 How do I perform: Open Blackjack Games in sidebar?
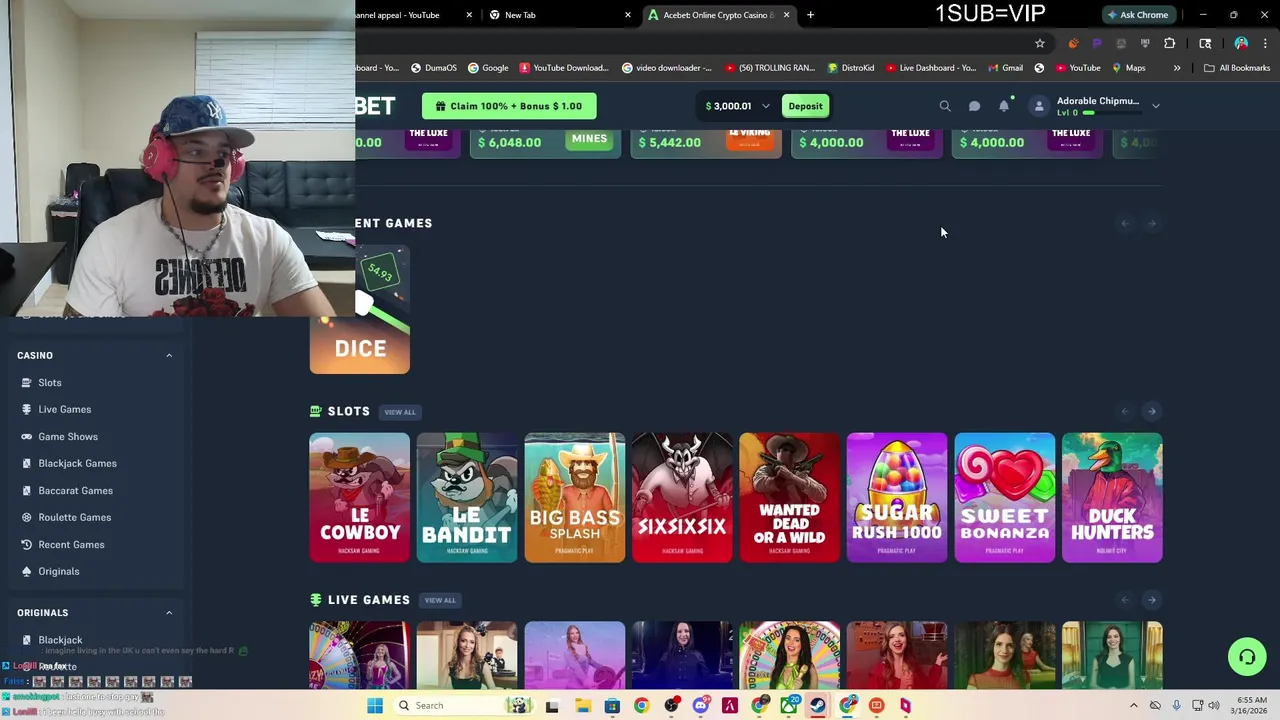tap(77, 463)
